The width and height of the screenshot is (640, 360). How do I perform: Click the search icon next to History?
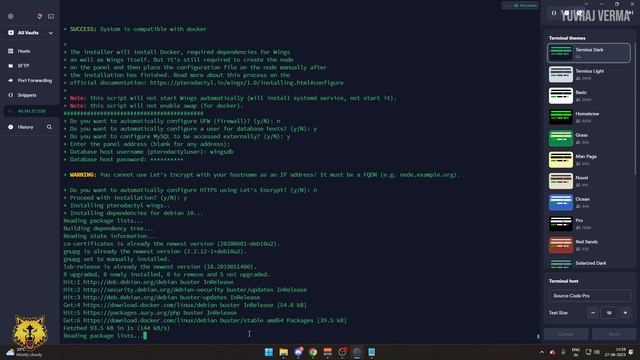pos(49,127)
